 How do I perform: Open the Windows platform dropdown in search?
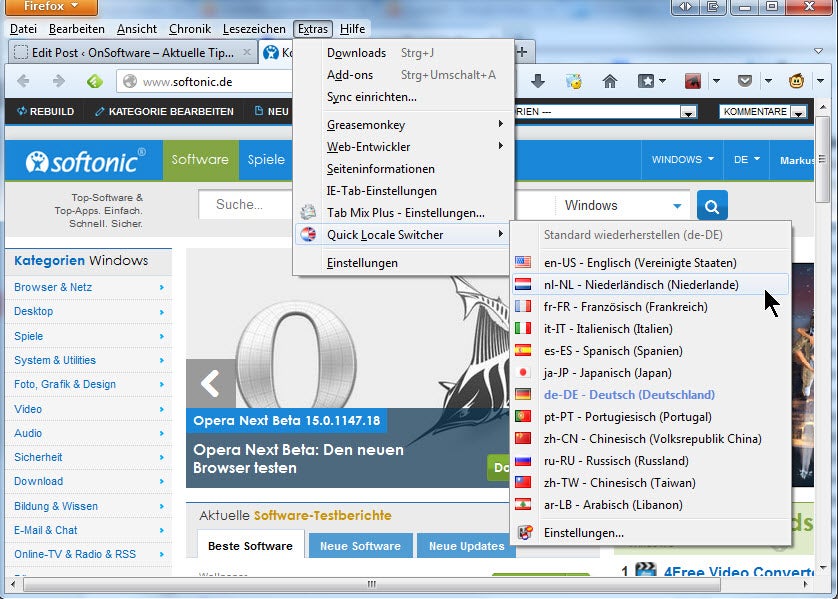[x=622, y=206]
